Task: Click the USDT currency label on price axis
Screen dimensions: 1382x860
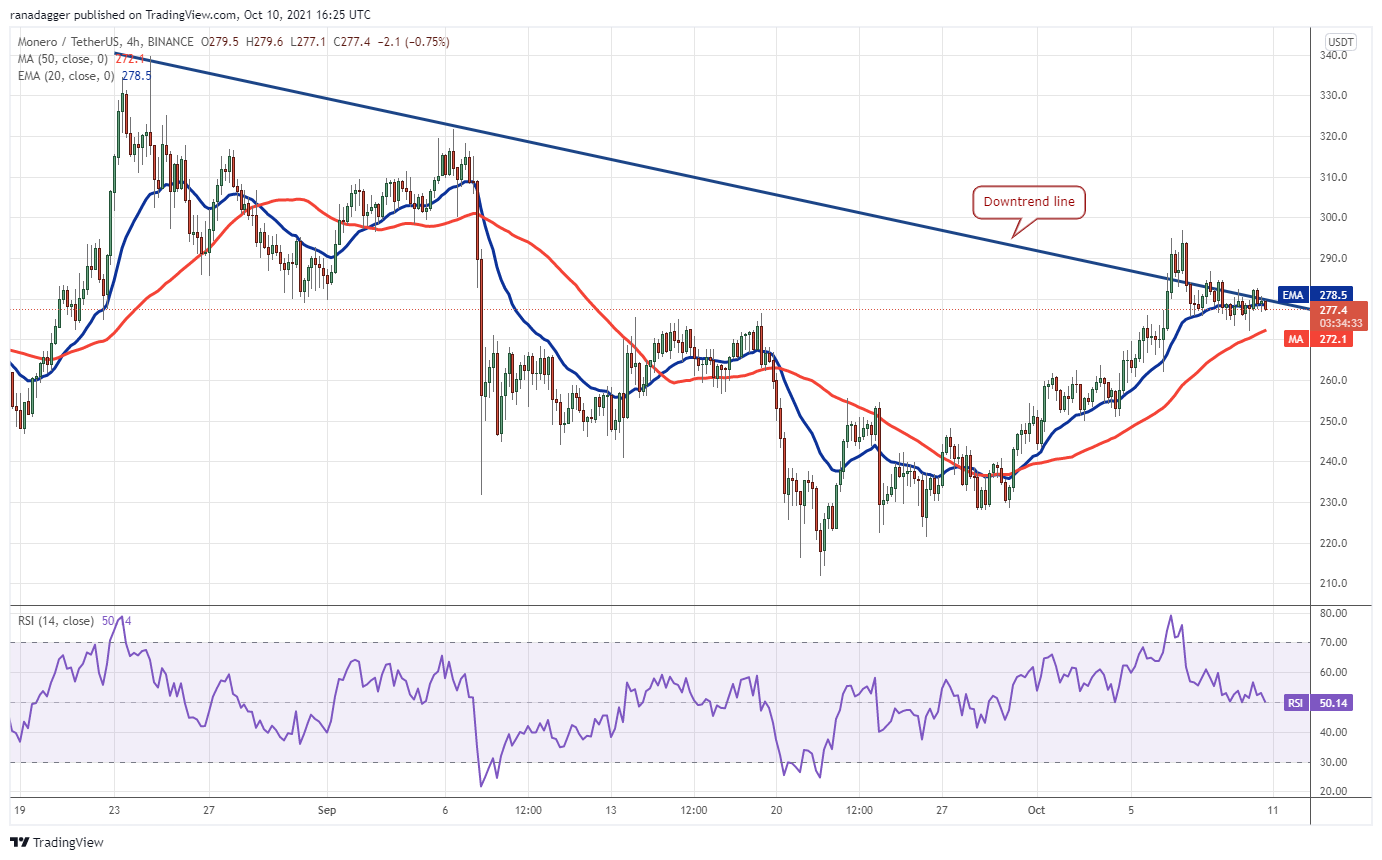Action: [1339, 42]
